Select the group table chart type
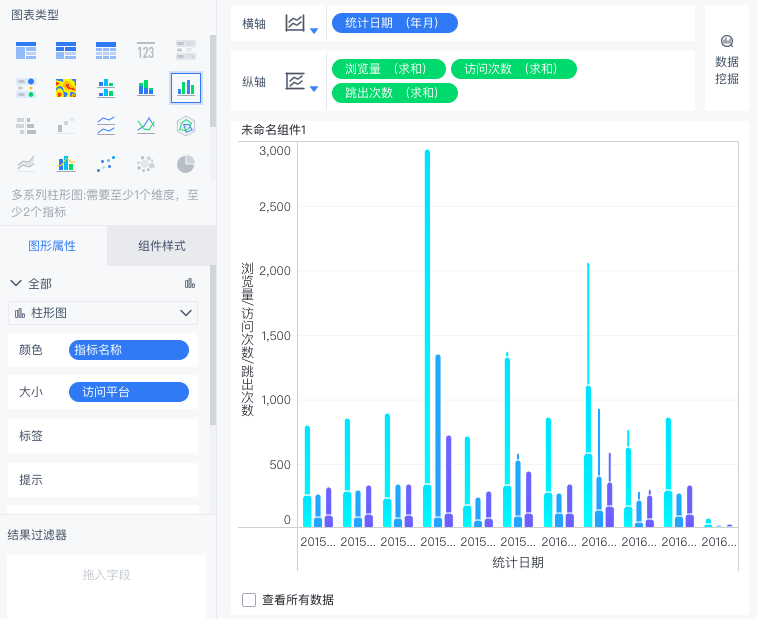Screen dimensions: 758x619 point(26,50)
